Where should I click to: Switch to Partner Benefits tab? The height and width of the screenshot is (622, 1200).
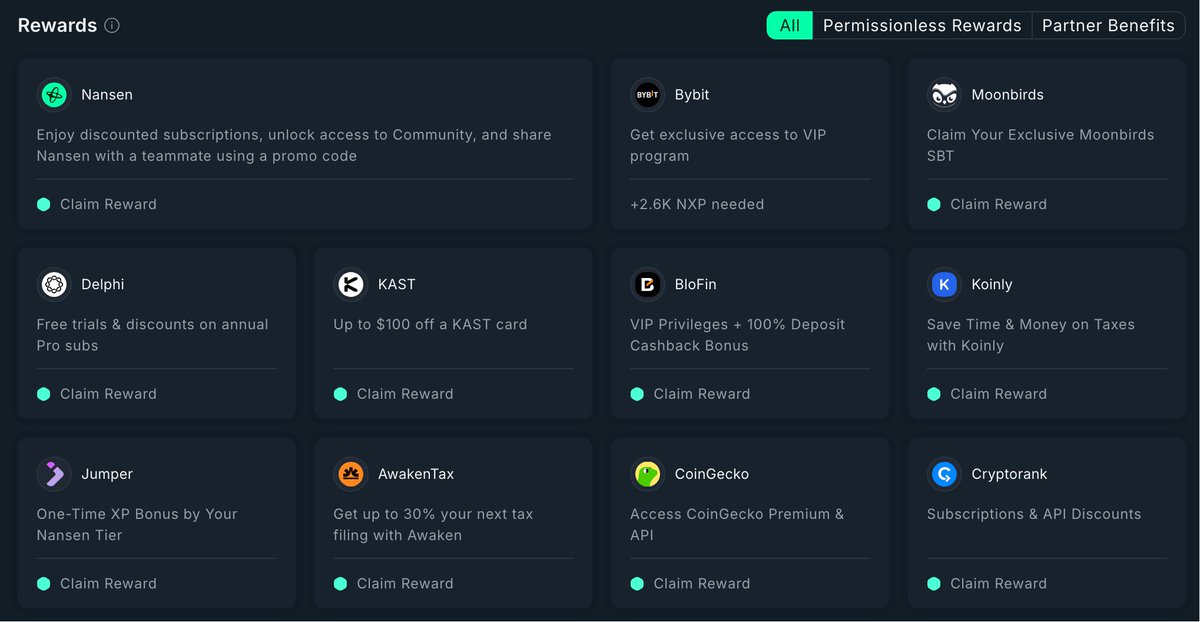[1108, 26]
